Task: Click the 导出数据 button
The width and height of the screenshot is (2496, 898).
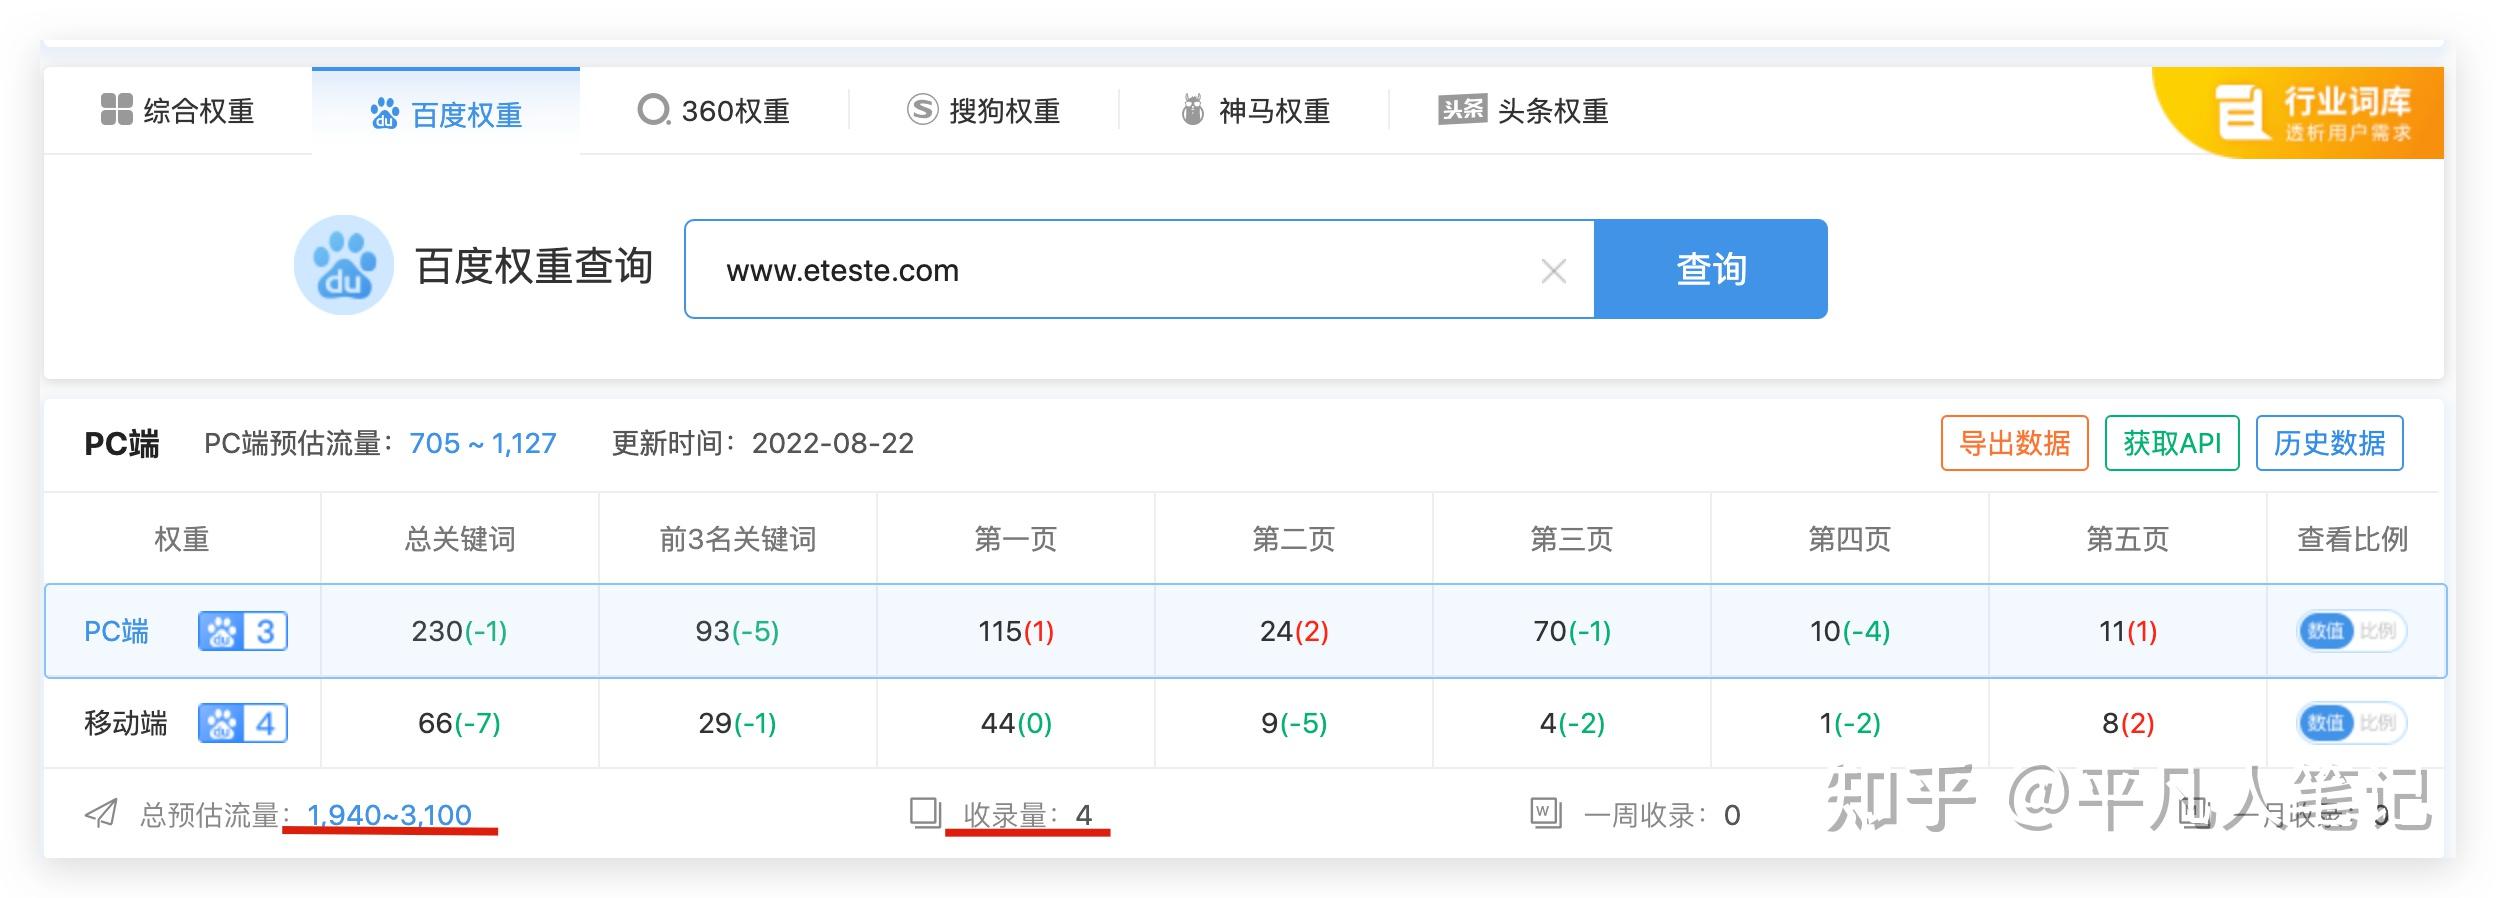Action: [2014, 443]
